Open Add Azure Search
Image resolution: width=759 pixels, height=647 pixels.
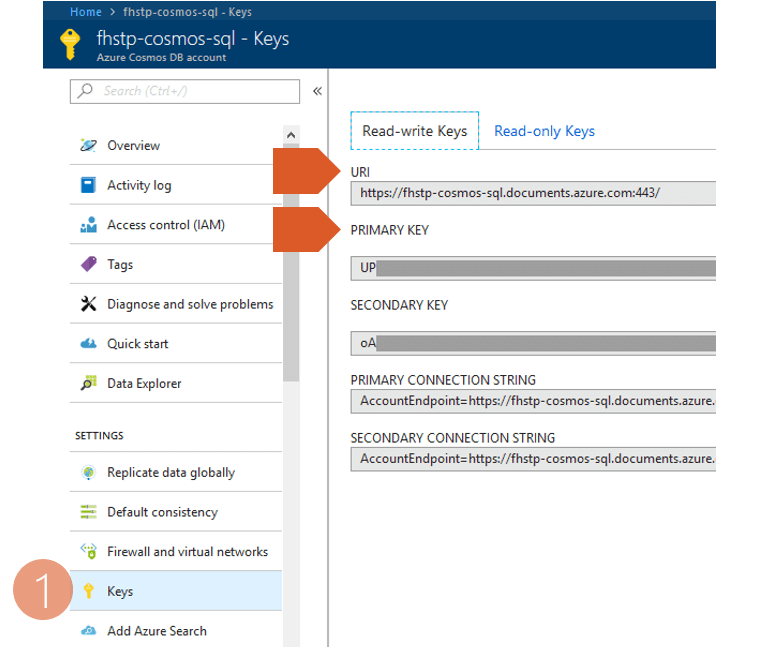point(176,630)
